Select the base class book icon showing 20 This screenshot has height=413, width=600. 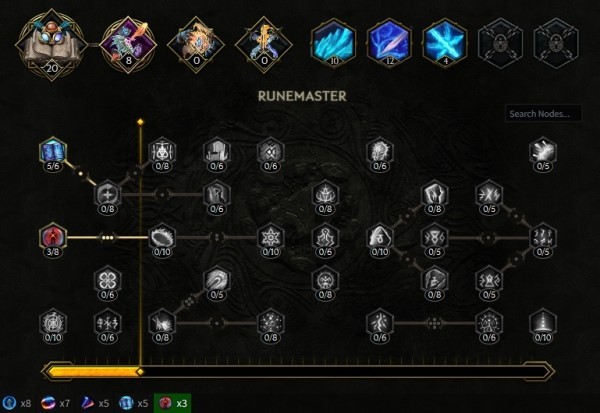pos(51,45)
